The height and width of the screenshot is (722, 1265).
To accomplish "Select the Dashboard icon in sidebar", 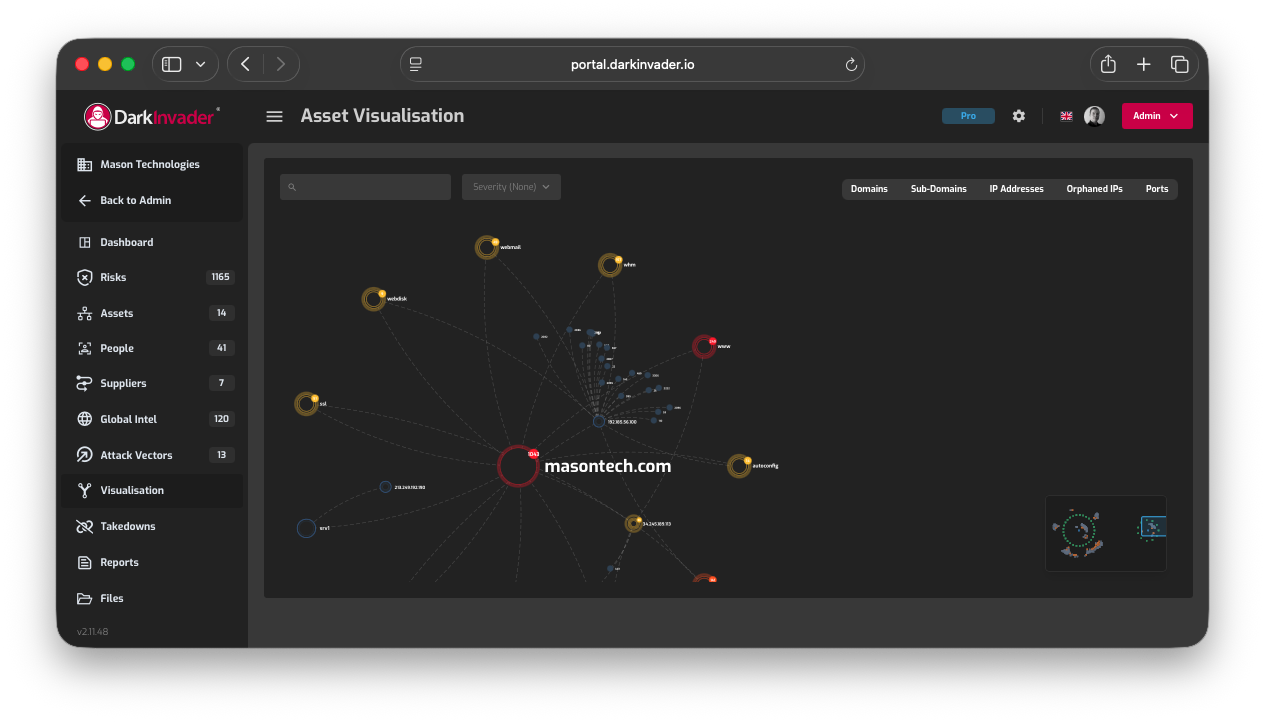I will click(85, 241).
